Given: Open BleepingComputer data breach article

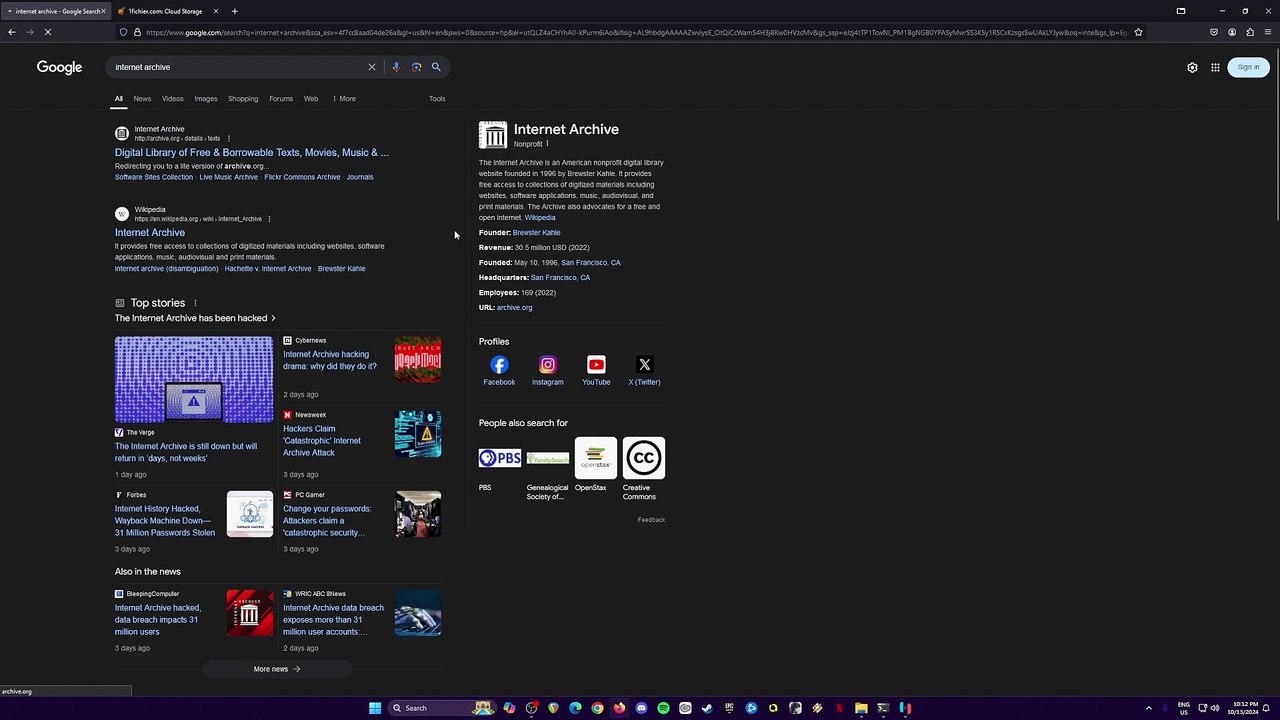Looking at the screenshot, I should [158, 619].
